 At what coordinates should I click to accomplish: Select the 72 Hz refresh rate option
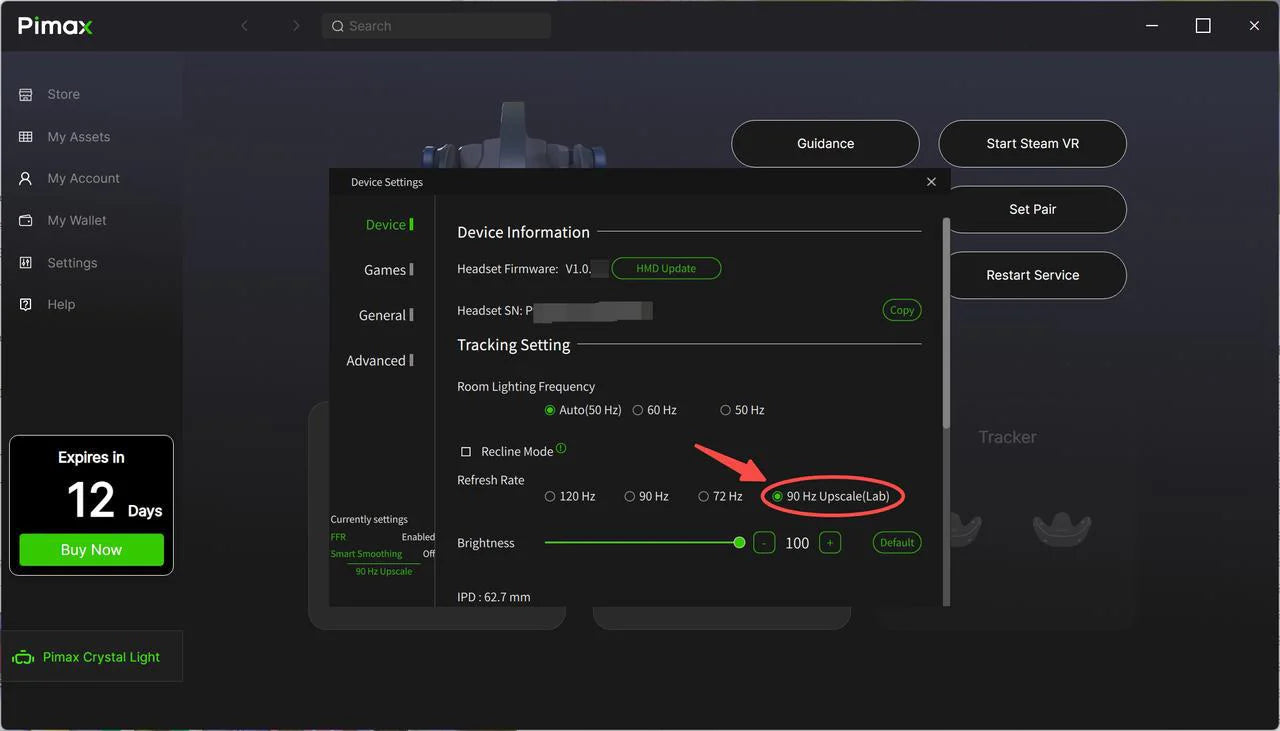pyautogui.click(x=704, y=496)
